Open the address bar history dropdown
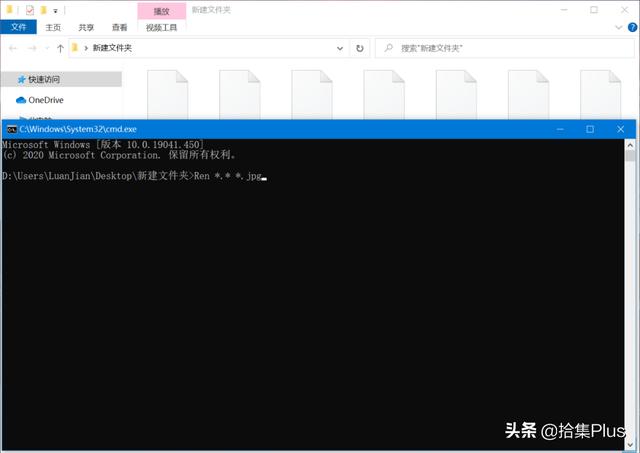 coord(340,47)
